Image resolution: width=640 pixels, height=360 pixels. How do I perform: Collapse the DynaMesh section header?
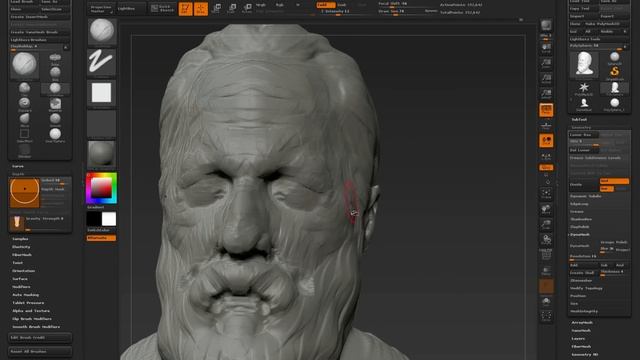(x=580, y=235)
